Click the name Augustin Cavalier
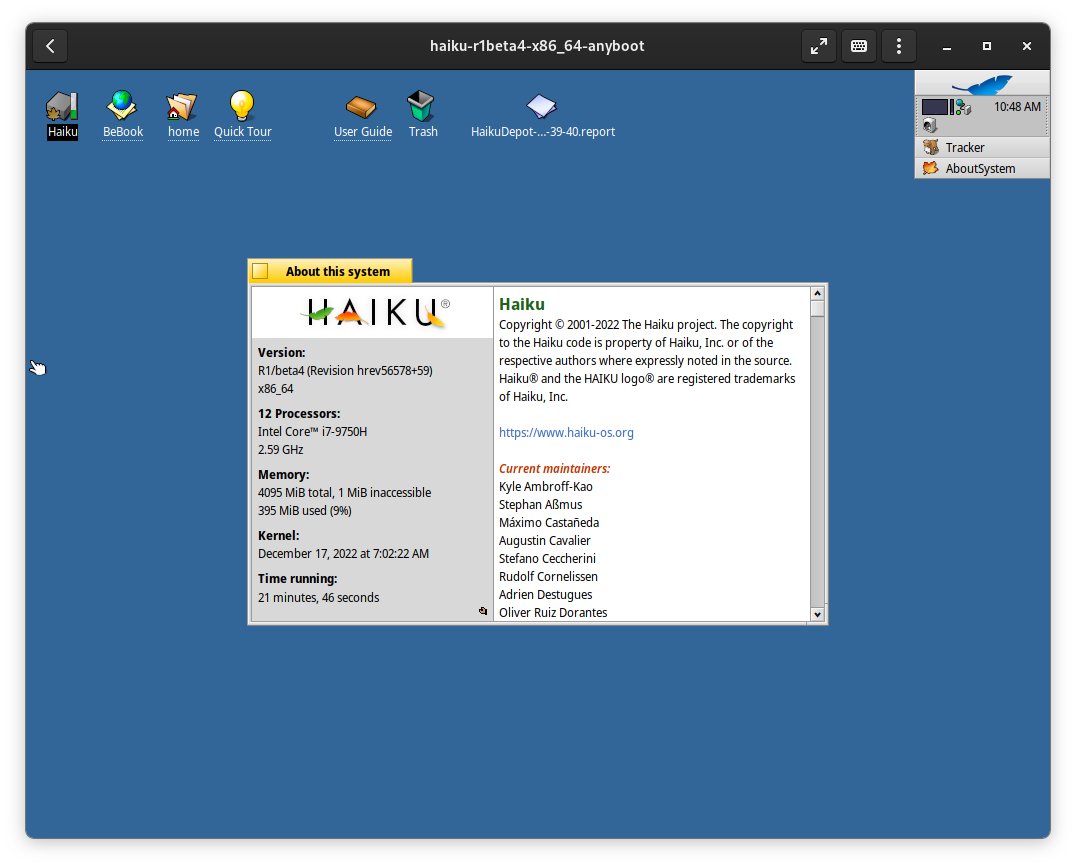Viewport: 1076px width, 867px height. (544, 540)
